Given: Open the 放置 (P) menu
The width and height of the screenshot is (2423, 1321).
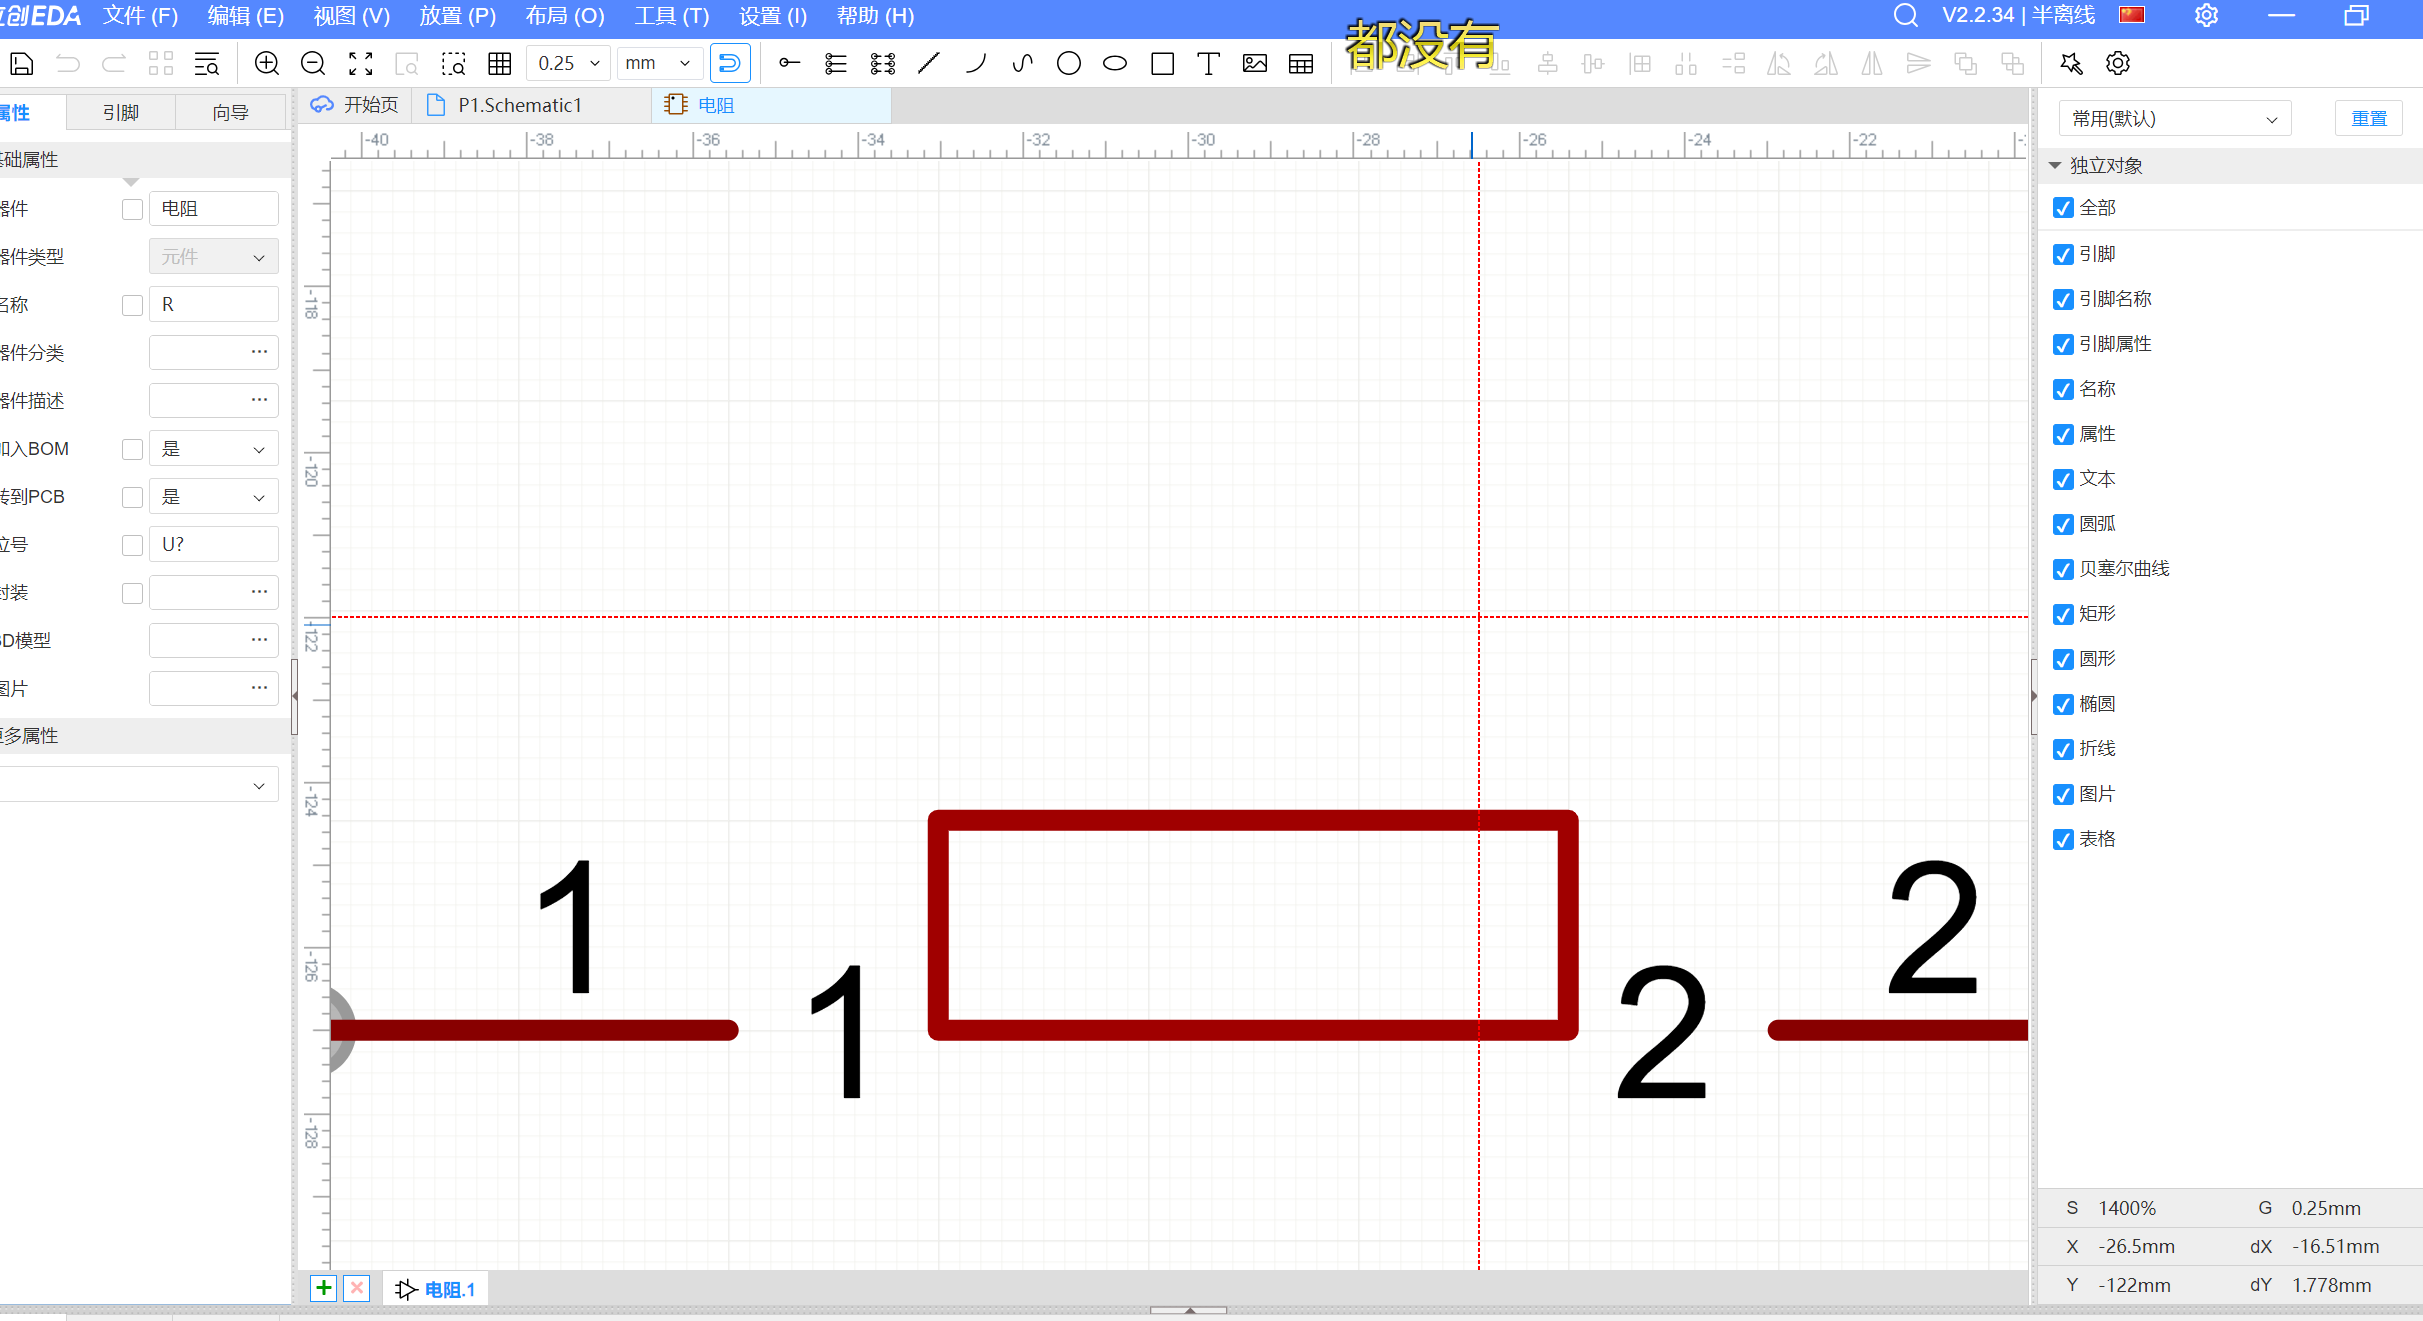Looking at the screenshot, I should tap(457, 16).
